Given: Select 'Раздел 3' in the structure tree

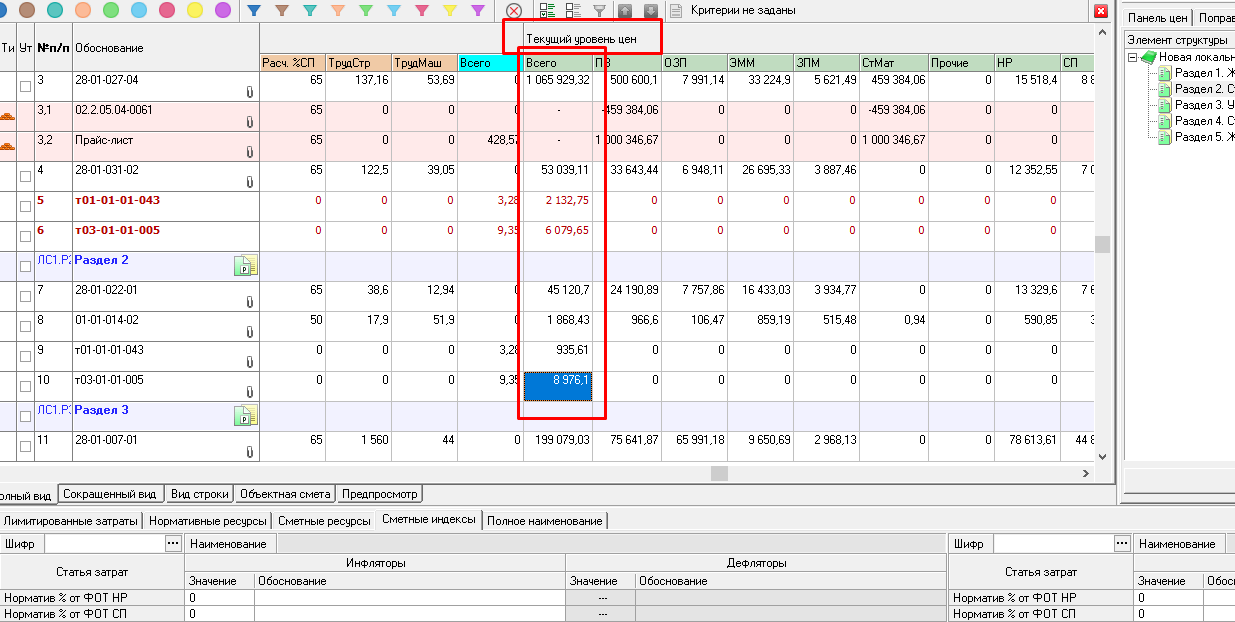Looking at the screenshot, I should (x=1204, y=105).
